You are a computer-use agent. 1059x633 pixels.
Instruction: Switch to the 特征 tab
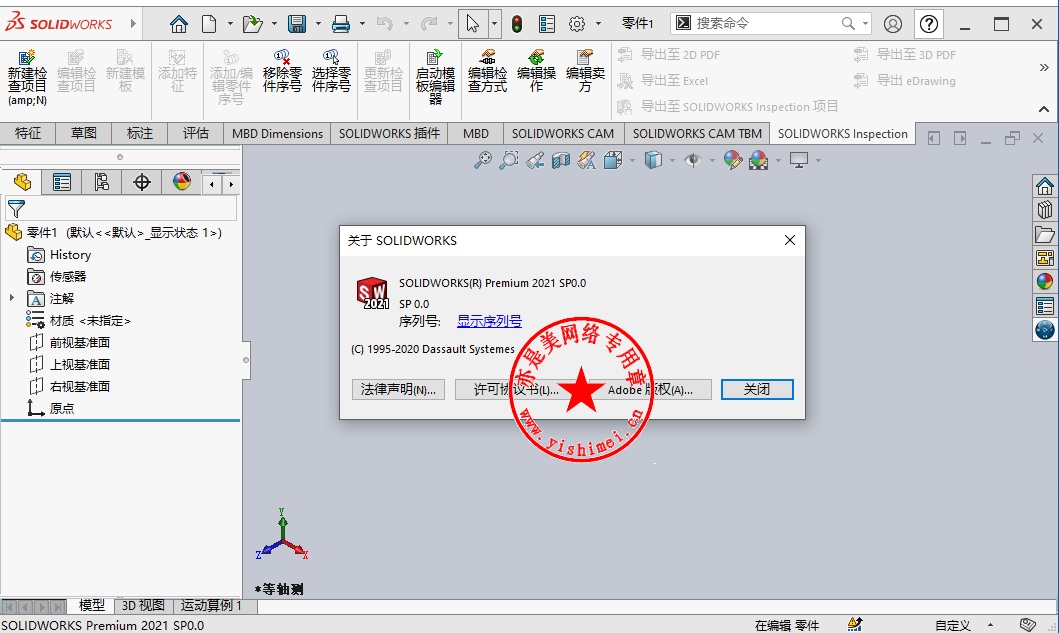tap(28, 134)
